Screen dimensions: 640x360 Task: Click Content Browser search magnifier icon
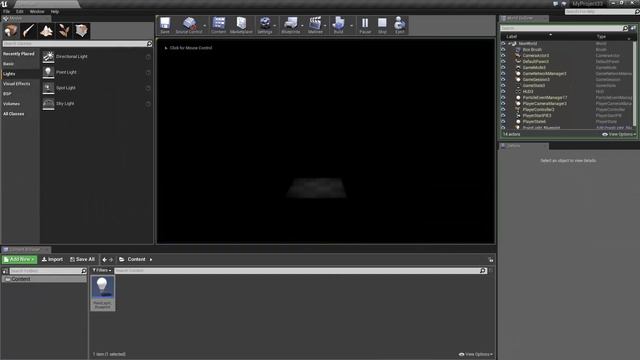click(x=483, y=271)
